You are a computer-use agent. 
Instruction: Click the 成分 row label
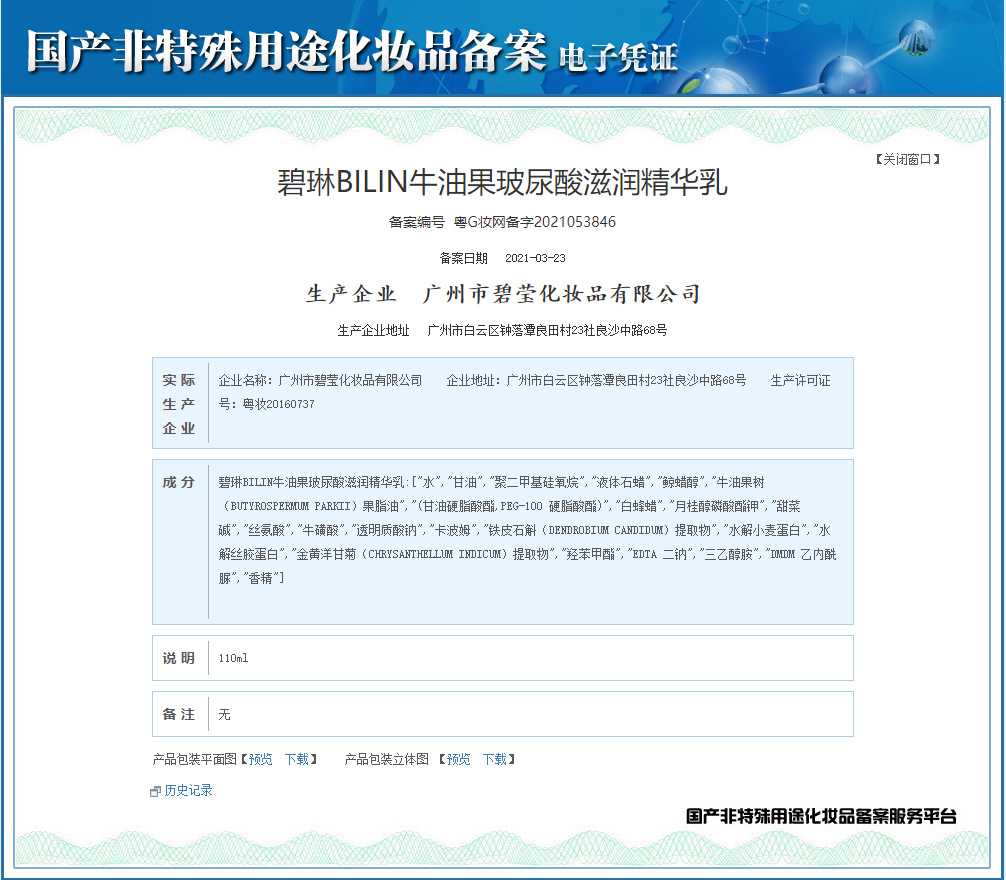[x=178, y=482]
